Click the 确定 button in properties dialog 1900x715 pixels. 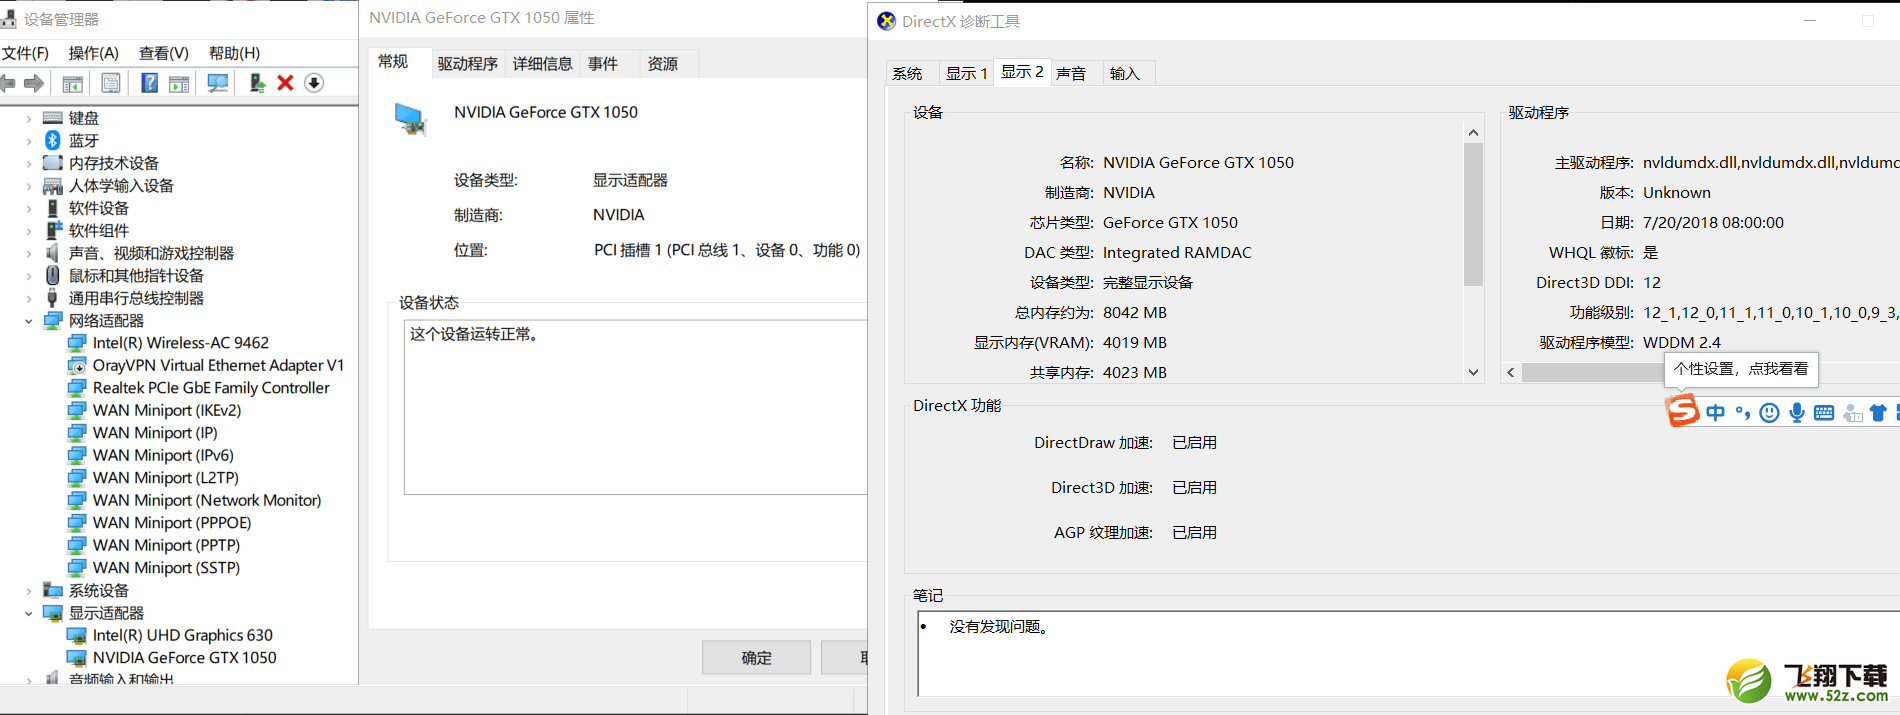point(756,658)
